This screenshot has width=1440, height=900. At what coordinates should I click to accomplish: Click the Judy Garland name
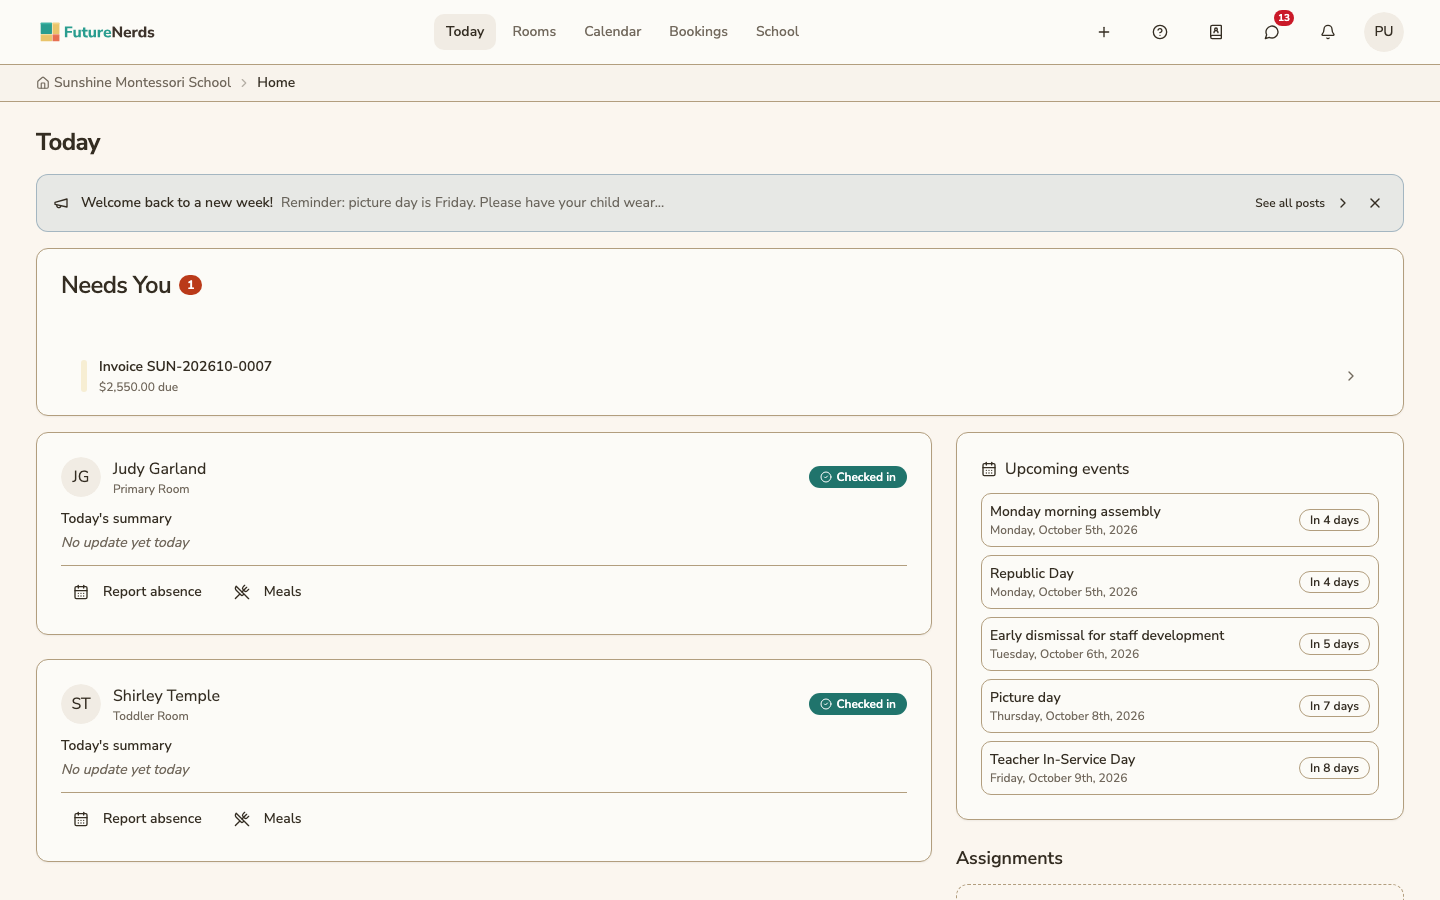(x=159, y=469)
